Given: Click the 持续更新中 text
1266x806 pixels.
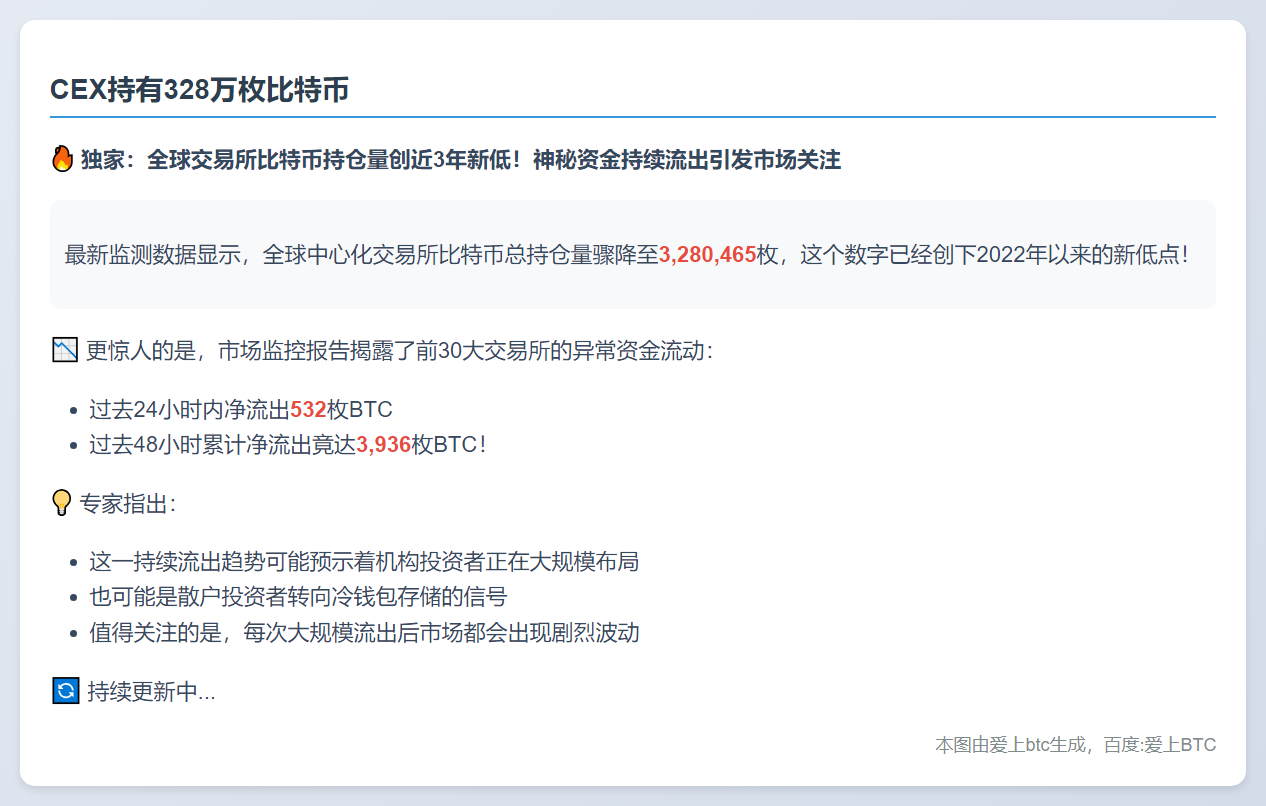Looking at the screenshot, I should 151,692.
